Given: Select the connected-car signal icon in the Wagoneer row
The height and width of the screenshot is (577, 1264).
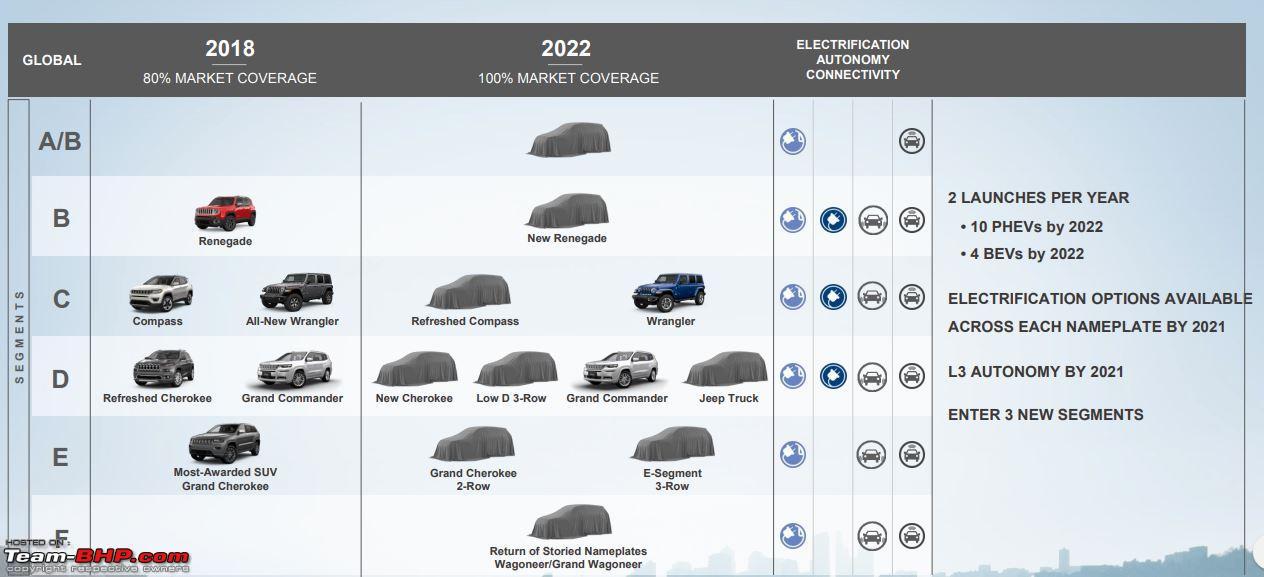Looking at the screenshot, I should (911, 535).
